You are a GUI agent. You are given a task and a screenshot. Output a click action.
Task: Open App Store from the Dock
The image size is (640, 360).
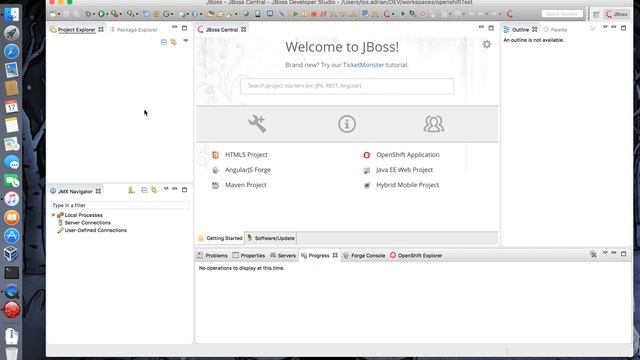11,236
